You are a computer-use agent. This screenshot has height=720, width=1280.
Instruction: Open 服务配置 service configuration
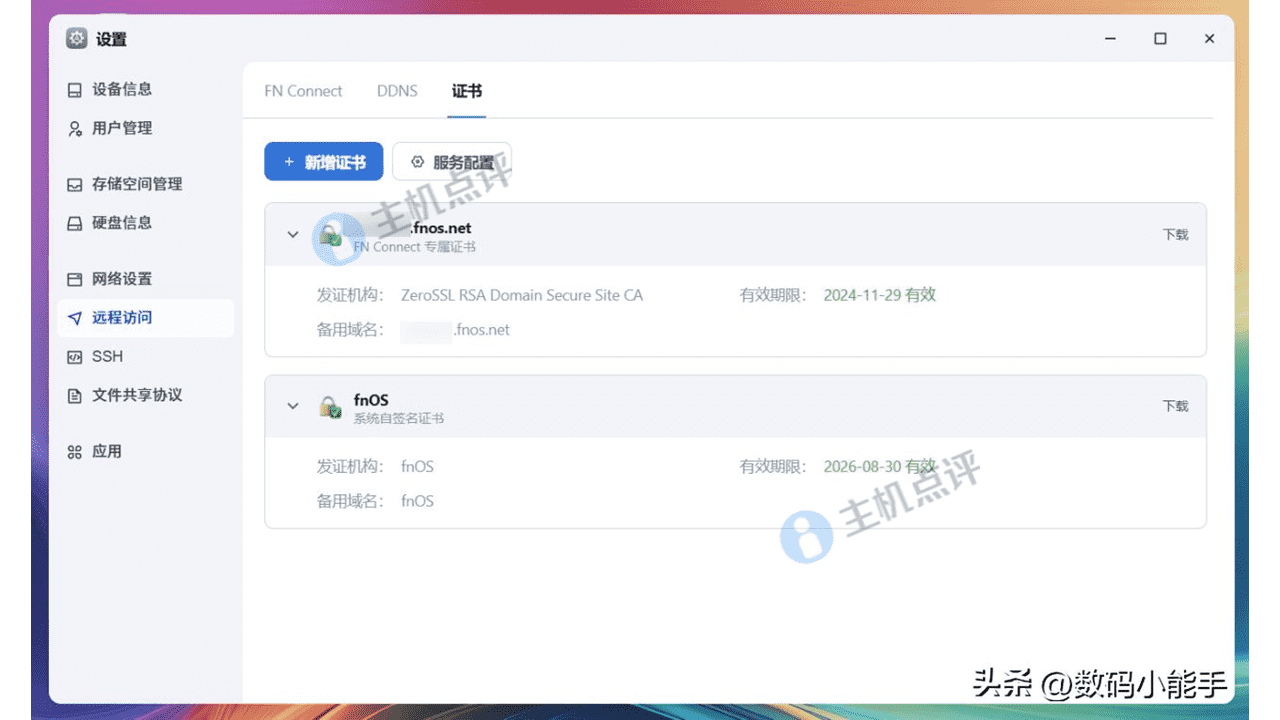click(452, 162)
